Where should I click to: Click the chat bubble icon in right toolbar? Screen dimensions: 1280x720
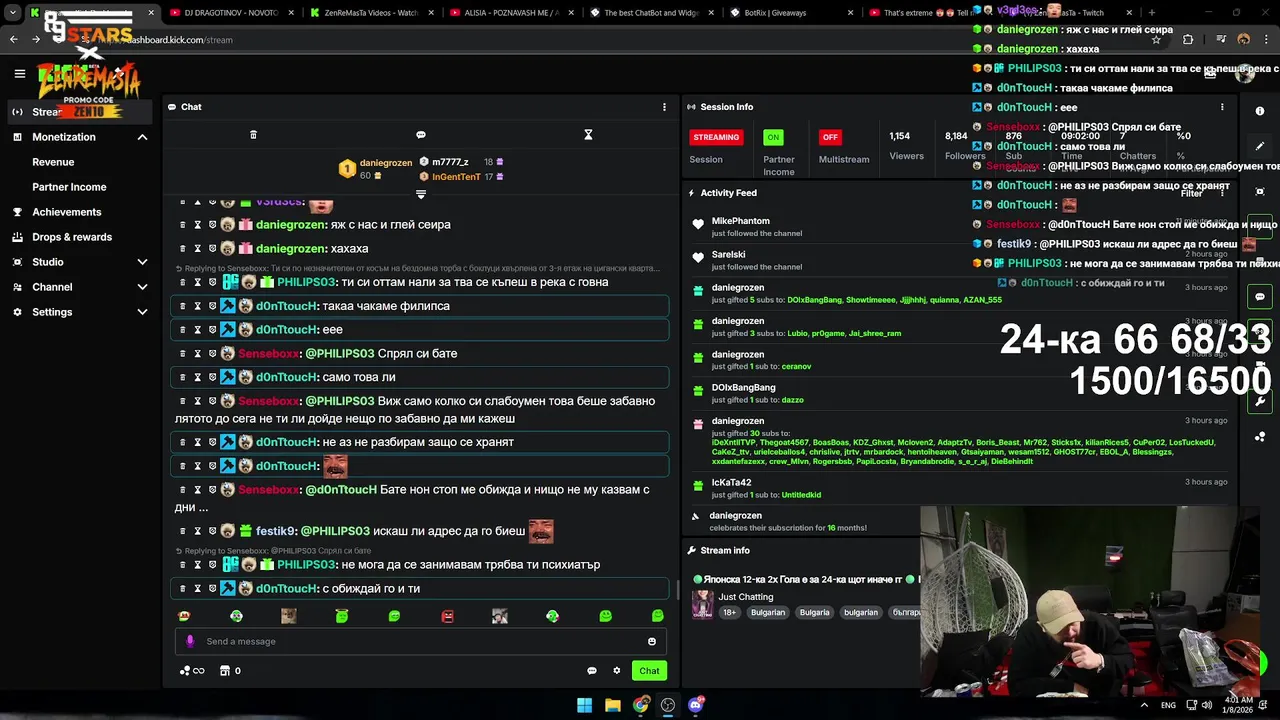click(1260, 297)
